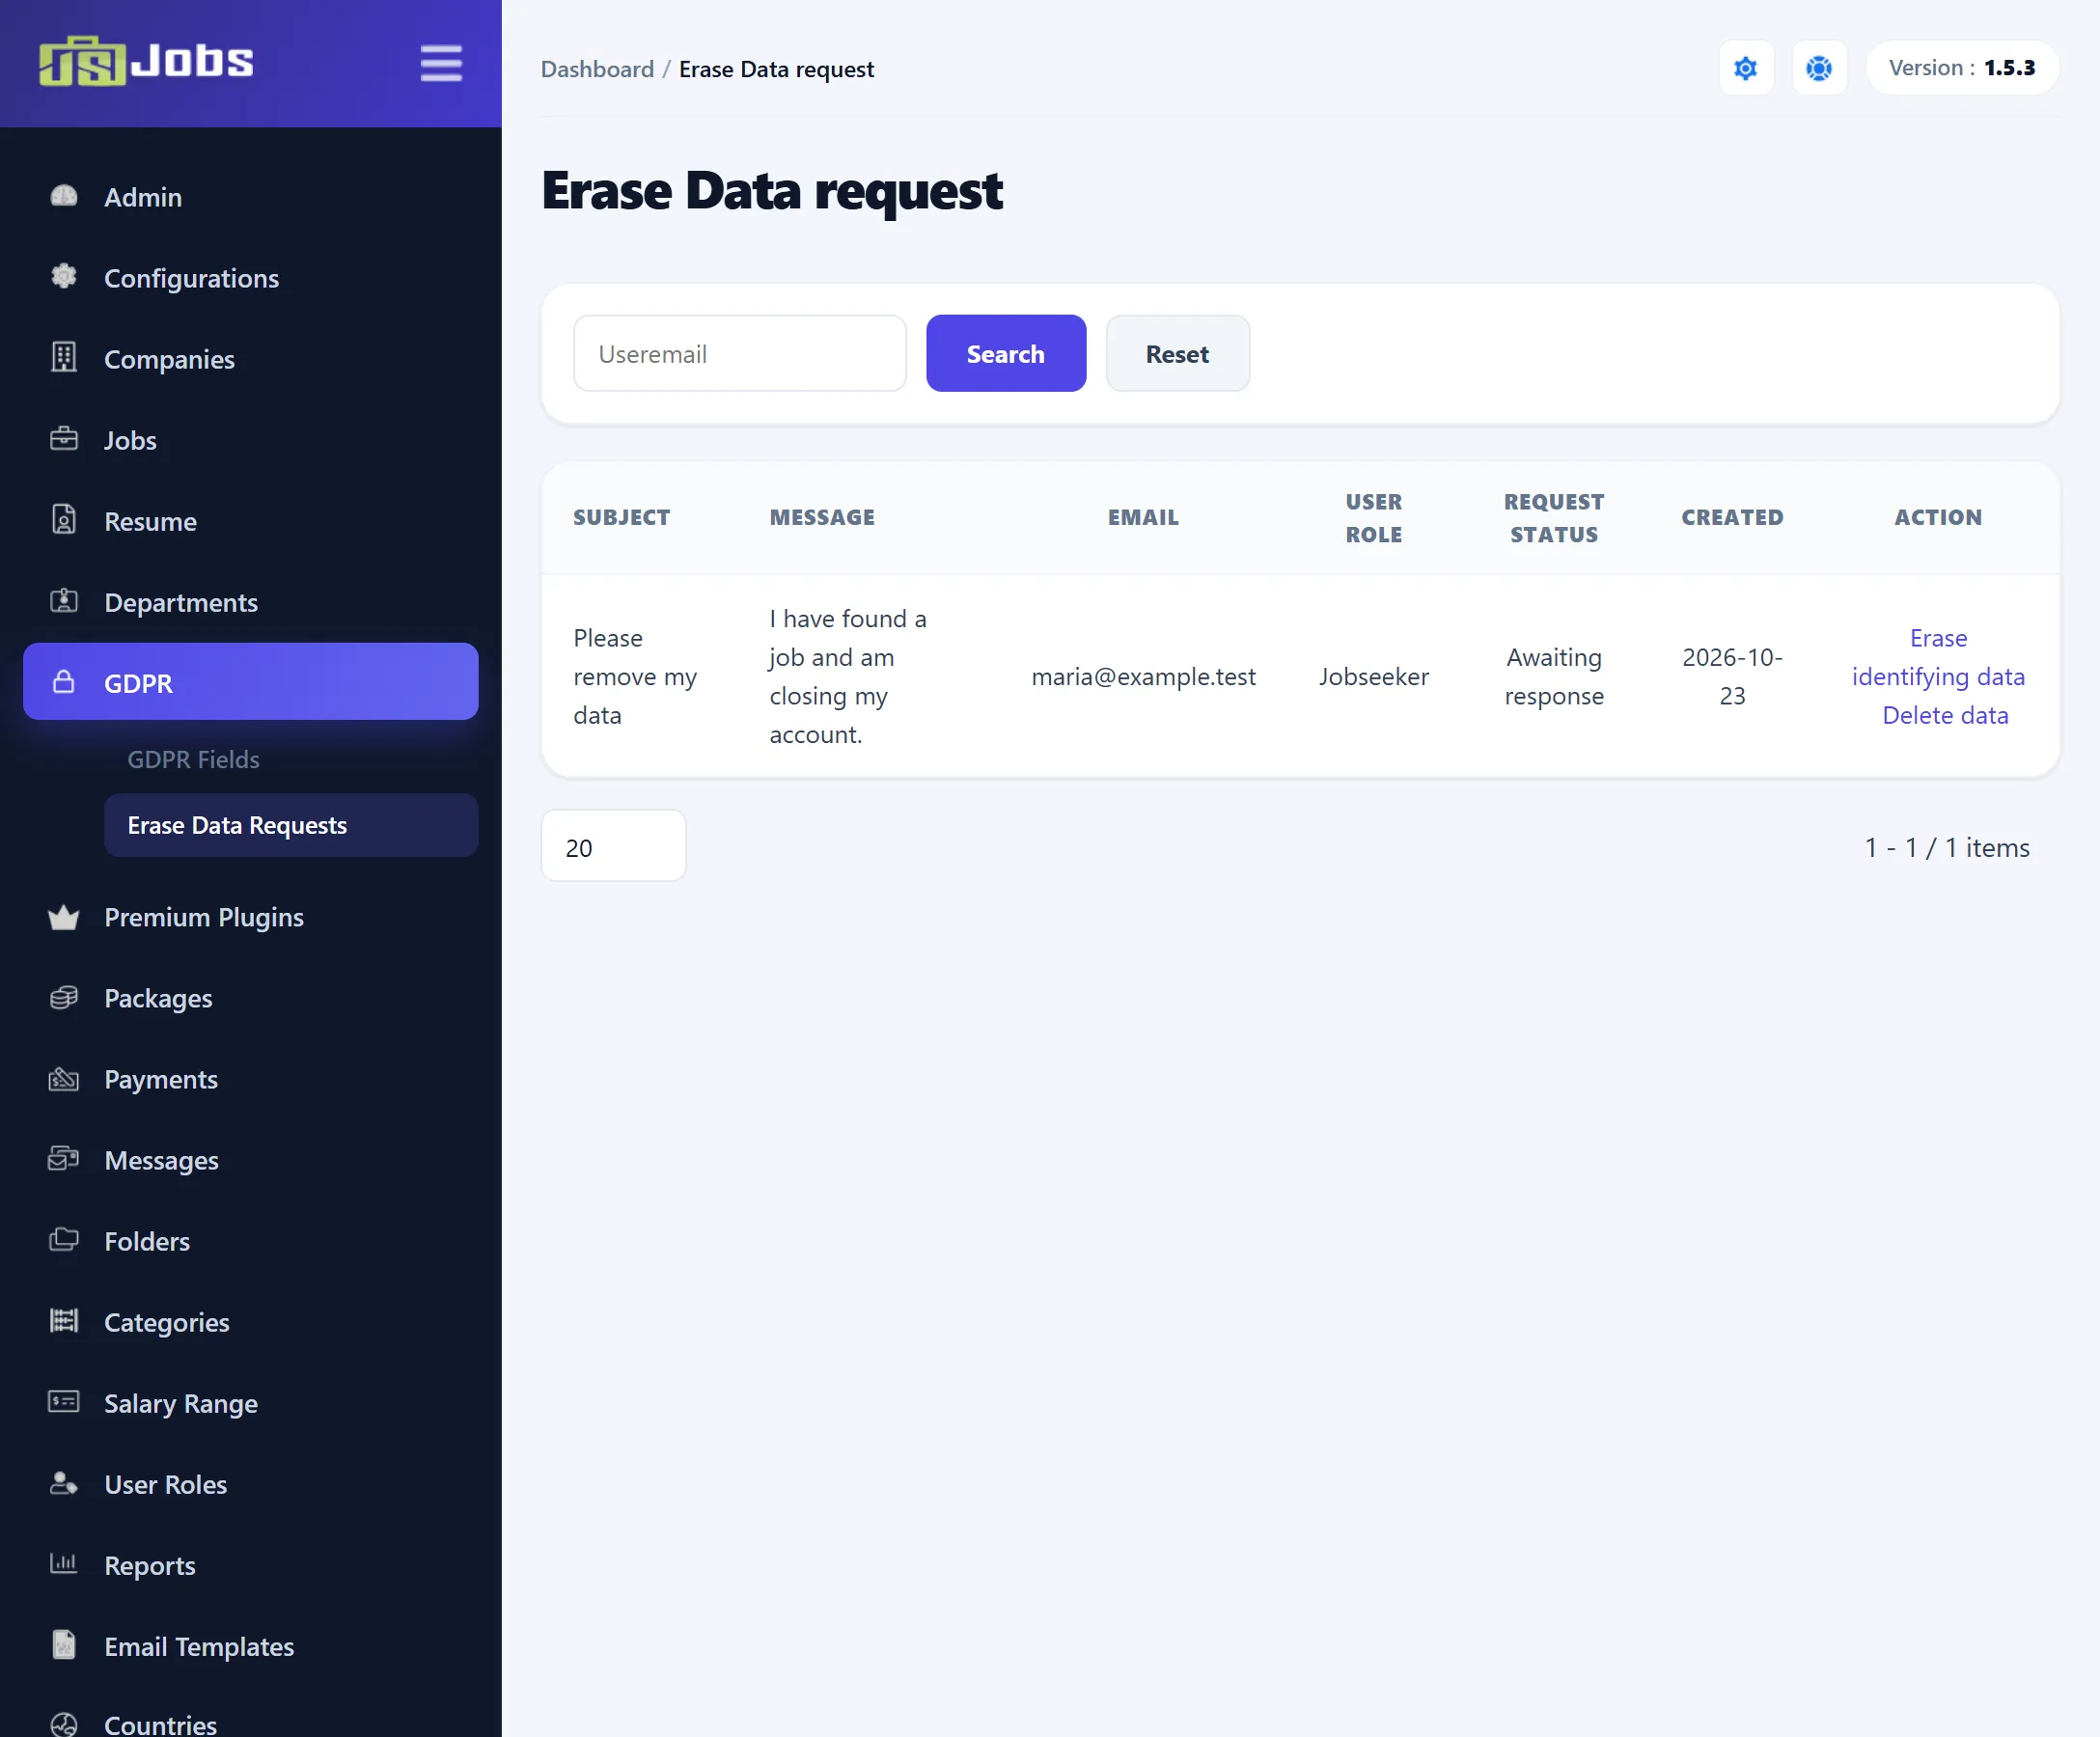2100x1737 pixels.
Task: Click Delete data link
Action: coord(1944,716)
